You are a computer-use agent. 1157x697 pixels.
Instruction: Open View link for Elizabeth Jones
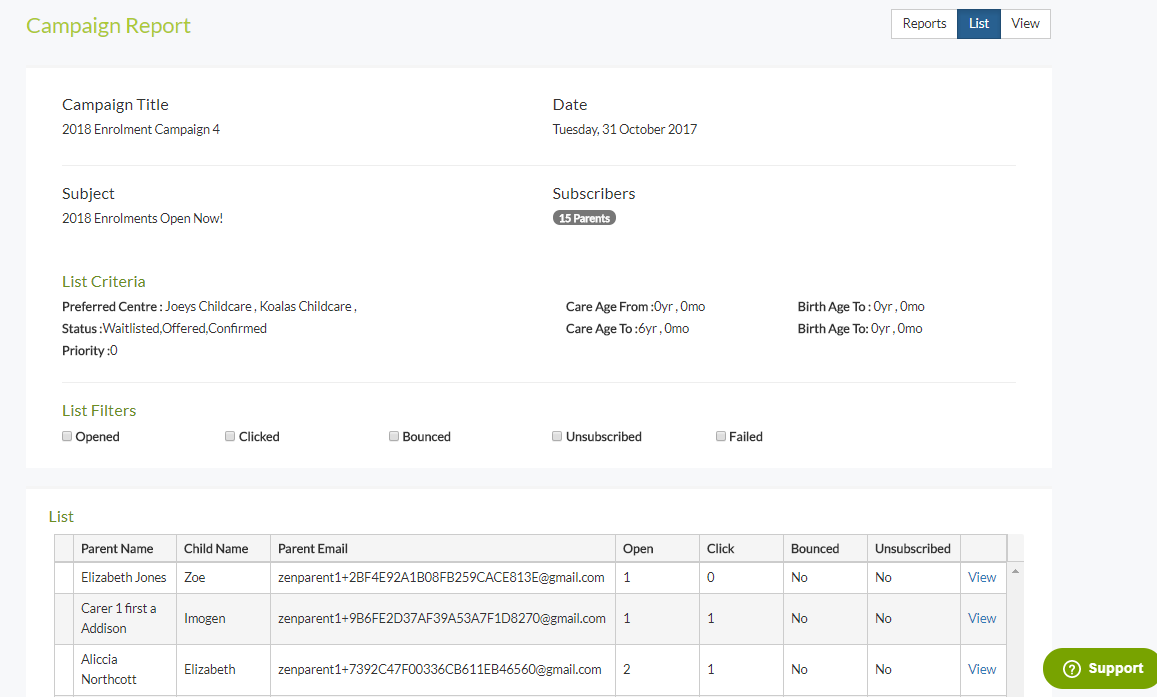[981, 578]
